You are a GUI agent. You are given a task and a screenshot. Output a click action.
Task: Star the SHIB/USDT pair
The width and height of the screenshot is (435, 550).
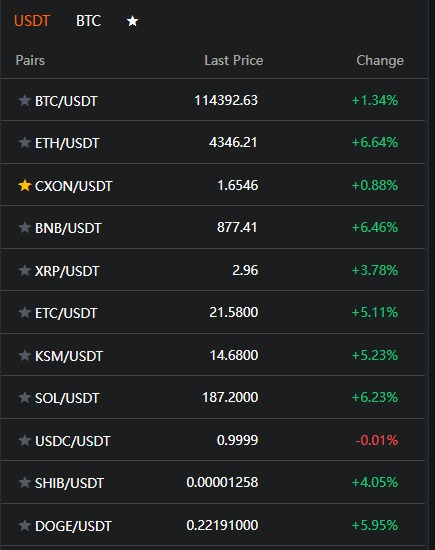[25, 482]
